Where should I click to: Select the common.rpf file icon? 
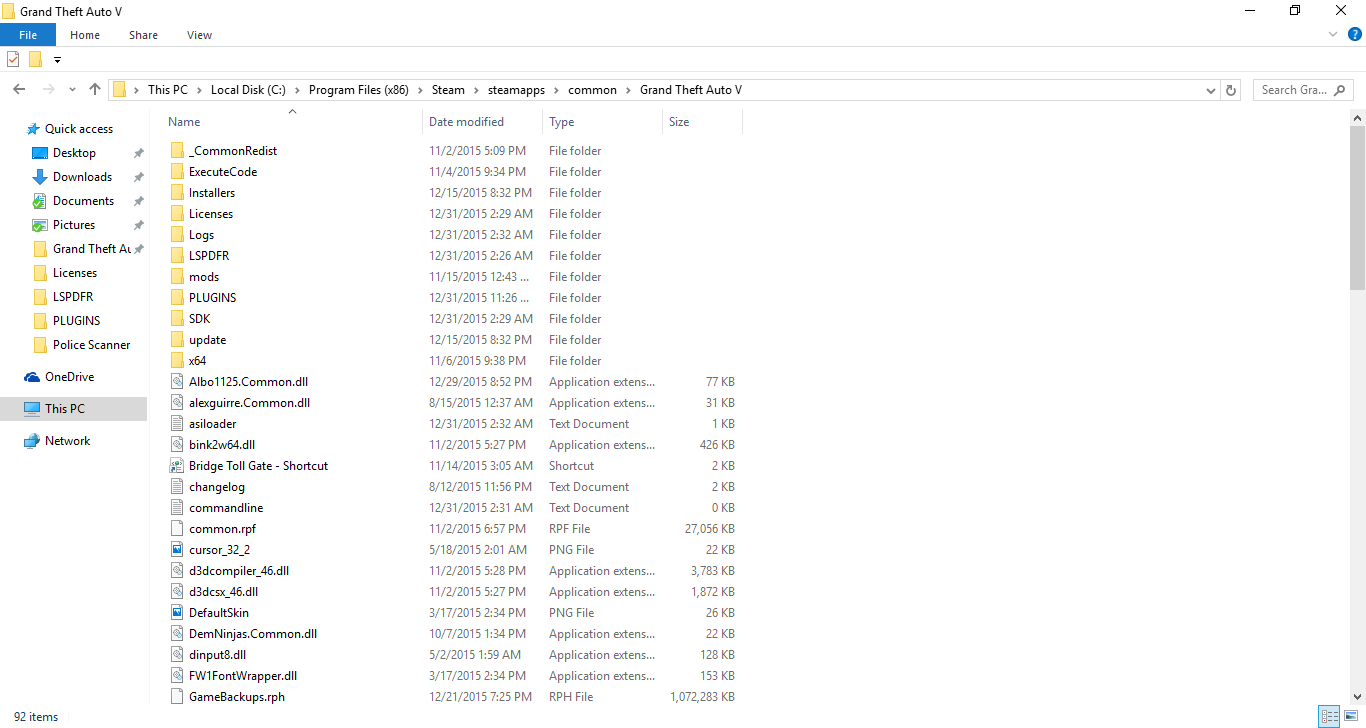pos(177,529)
